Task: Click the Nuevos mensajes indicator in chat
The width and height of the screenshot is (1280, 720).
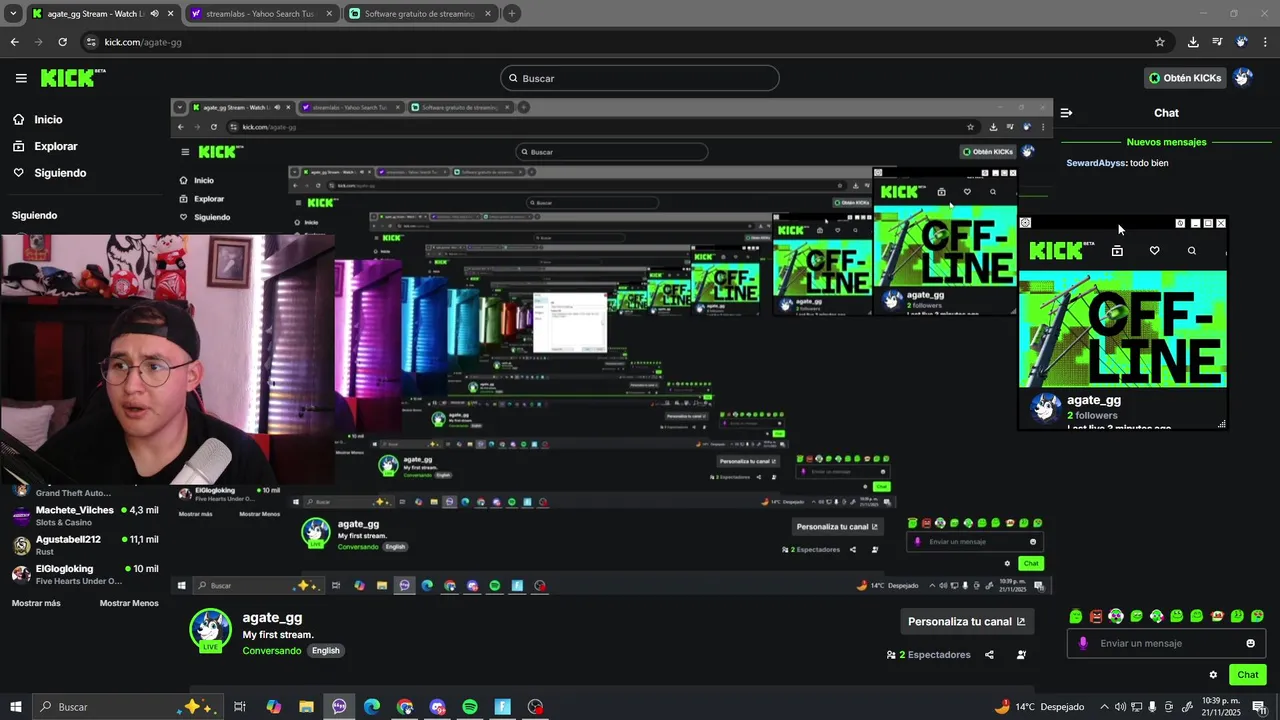Action: 1166,142
